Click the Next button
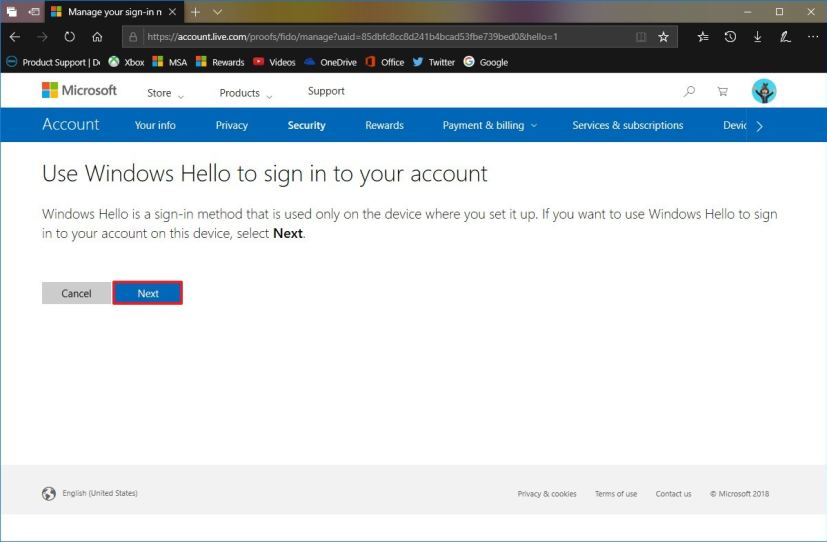The height and width of the screenshot is (542, 827). pos(148,293)
